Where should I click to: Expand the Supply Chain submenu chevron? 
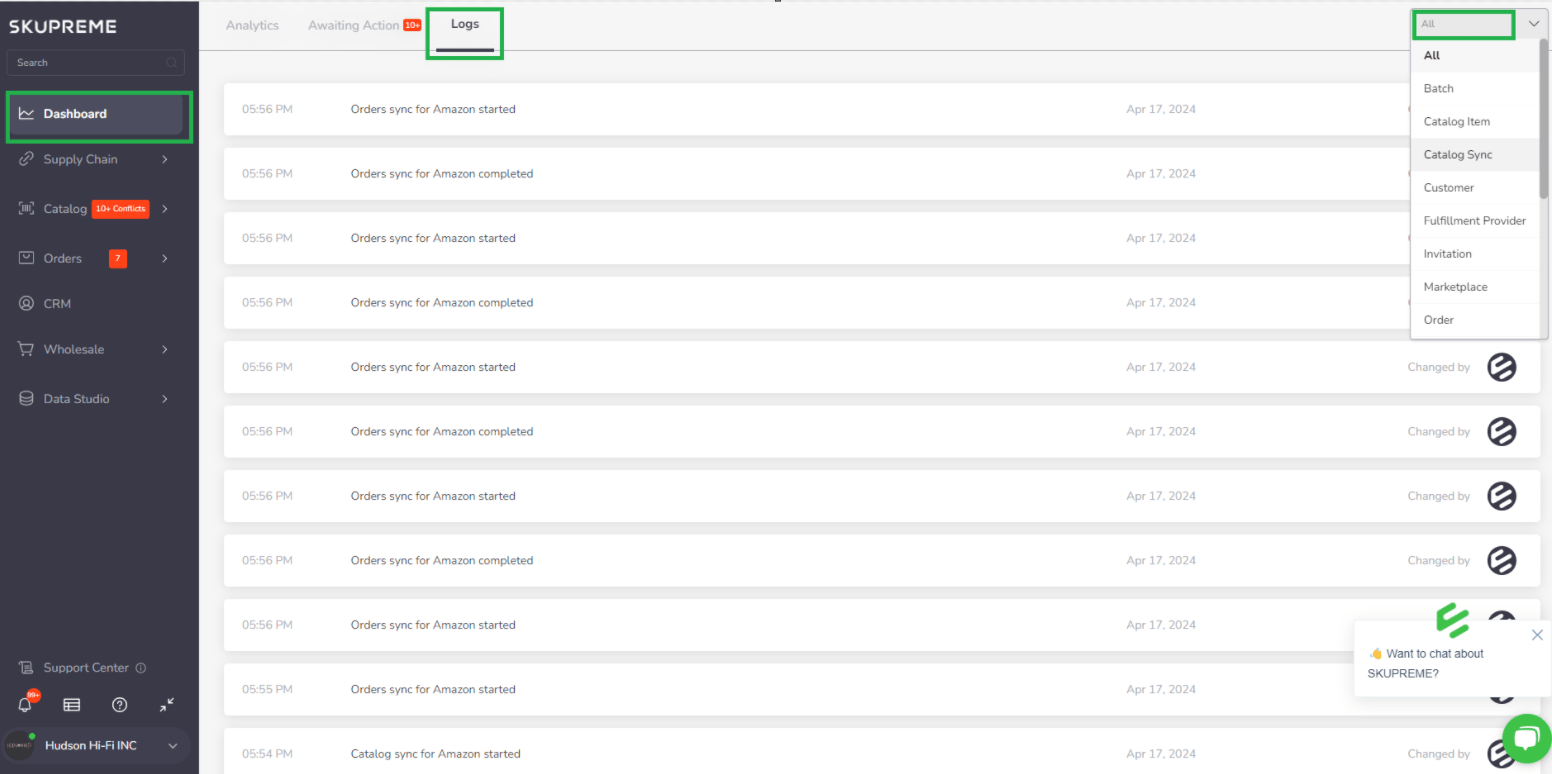pos(164,159)
